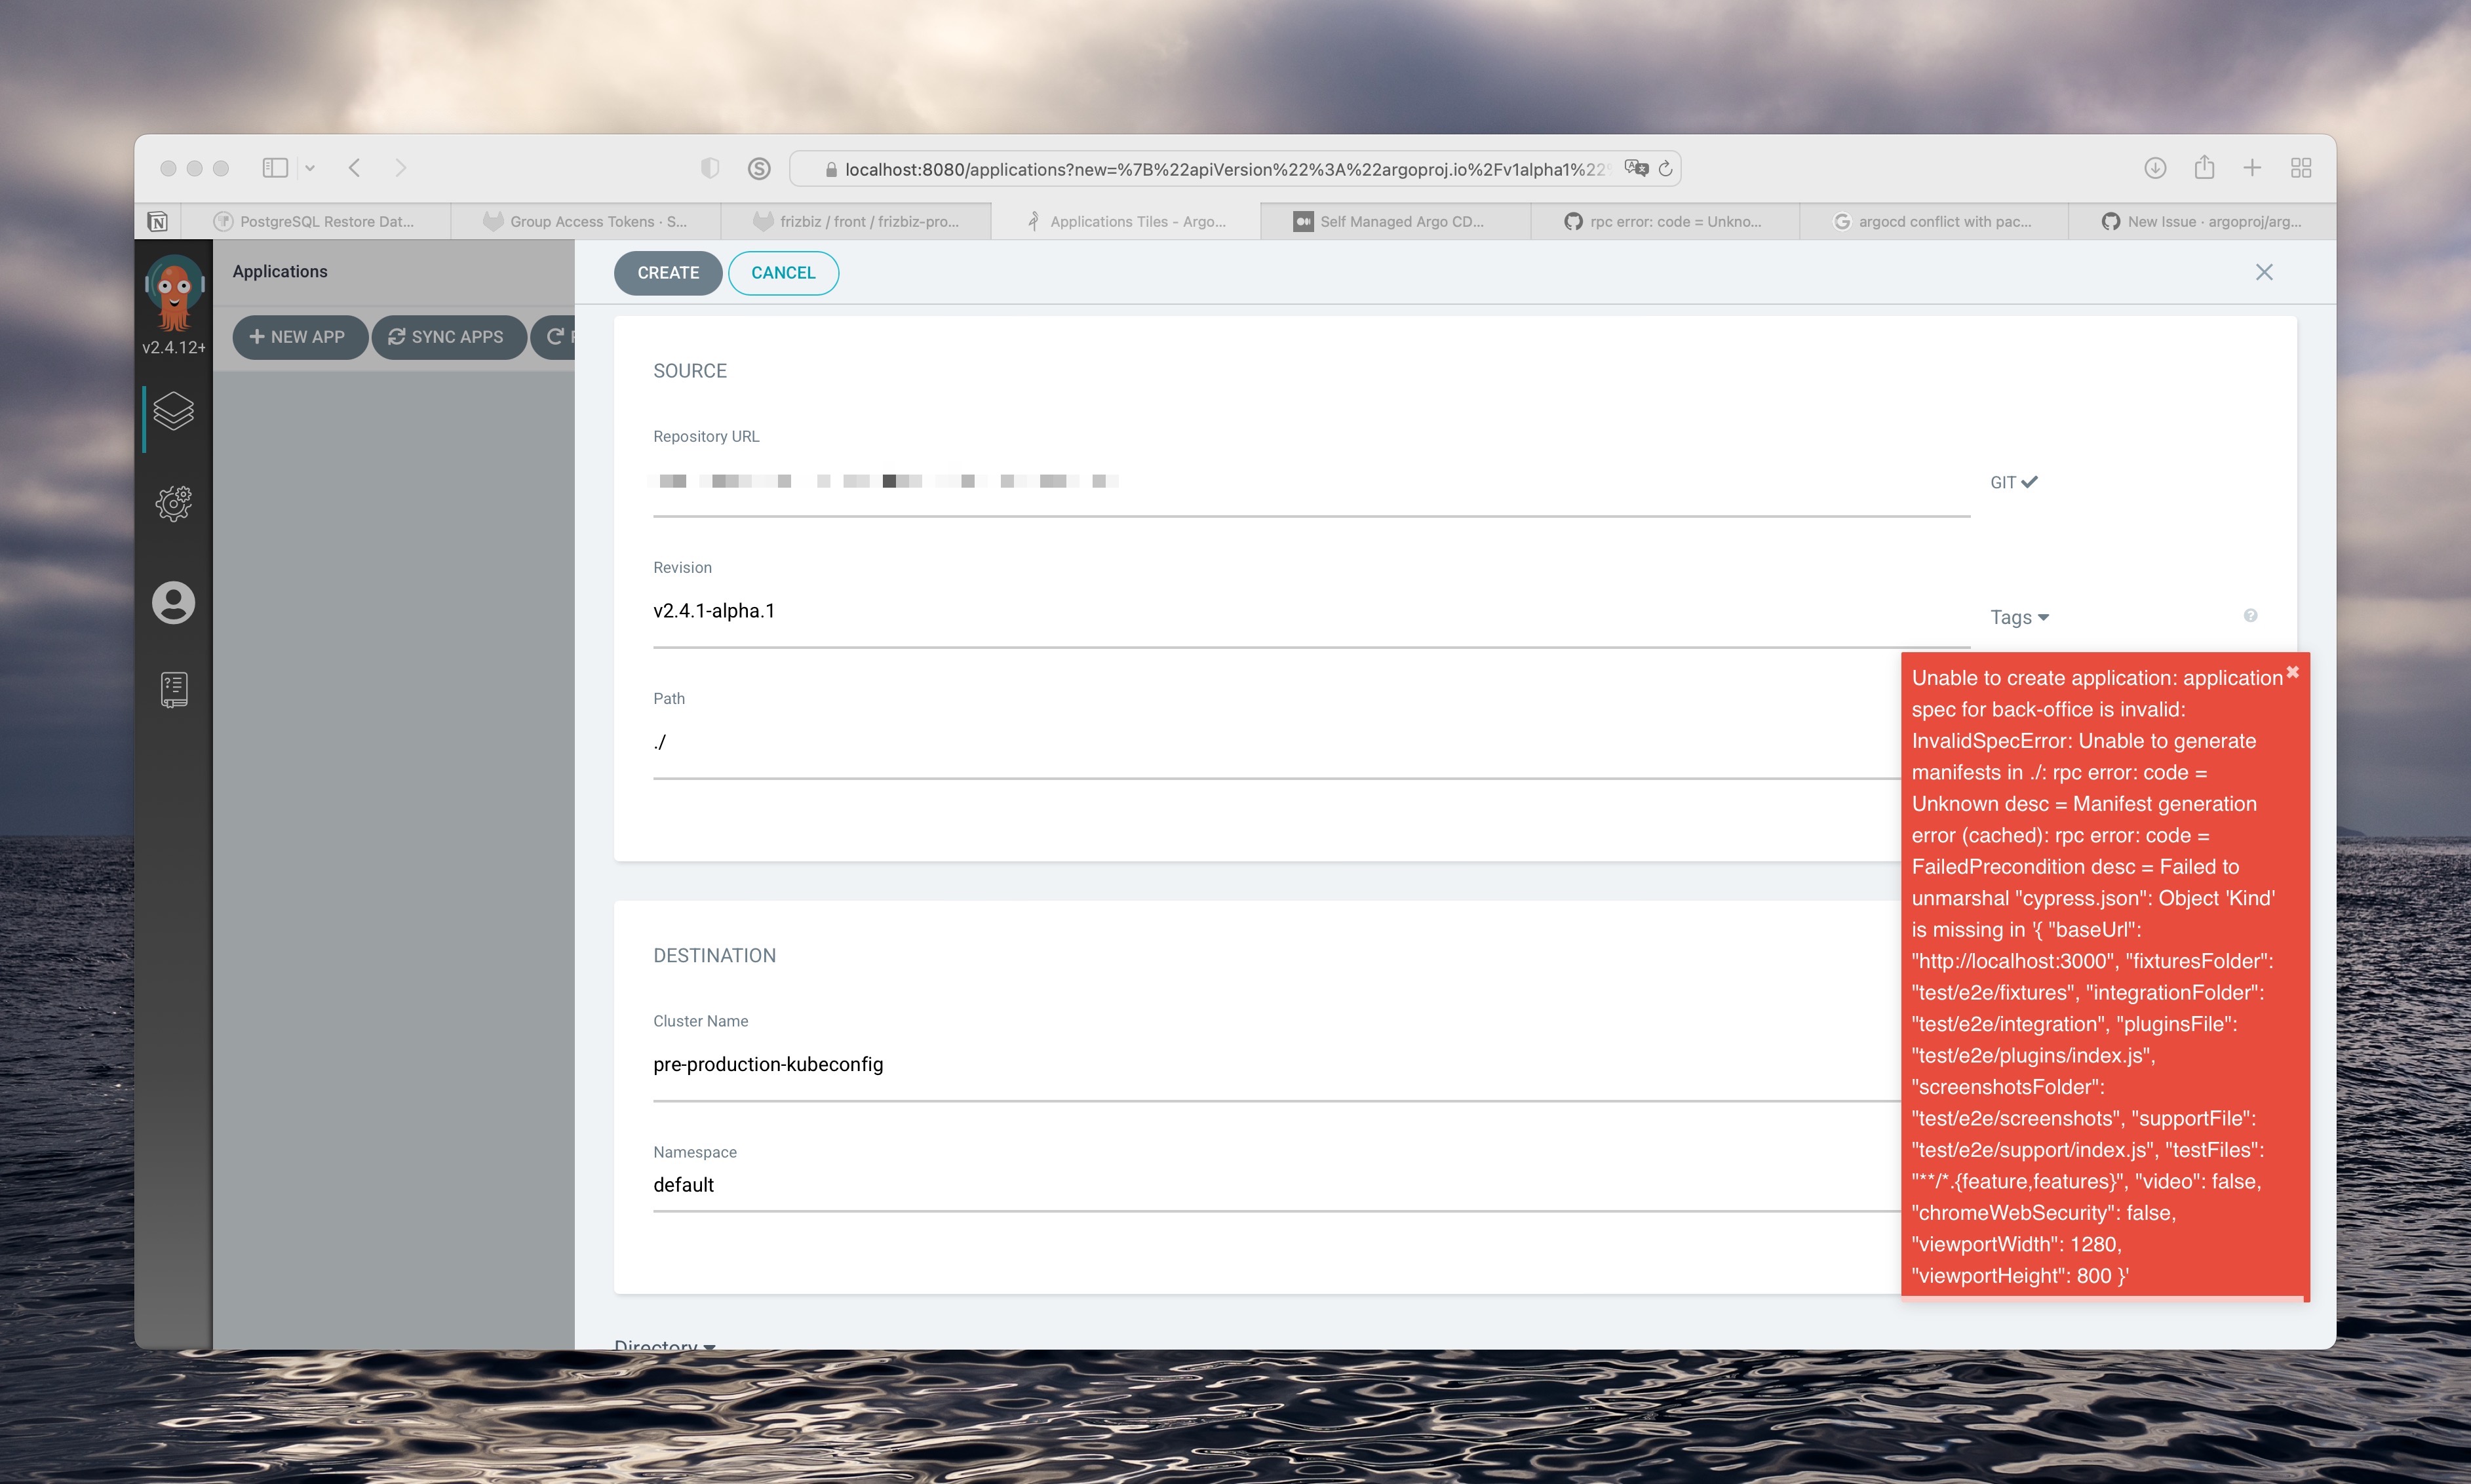
Task: Click the Path input field
Action: click(x=1276, y=742)
